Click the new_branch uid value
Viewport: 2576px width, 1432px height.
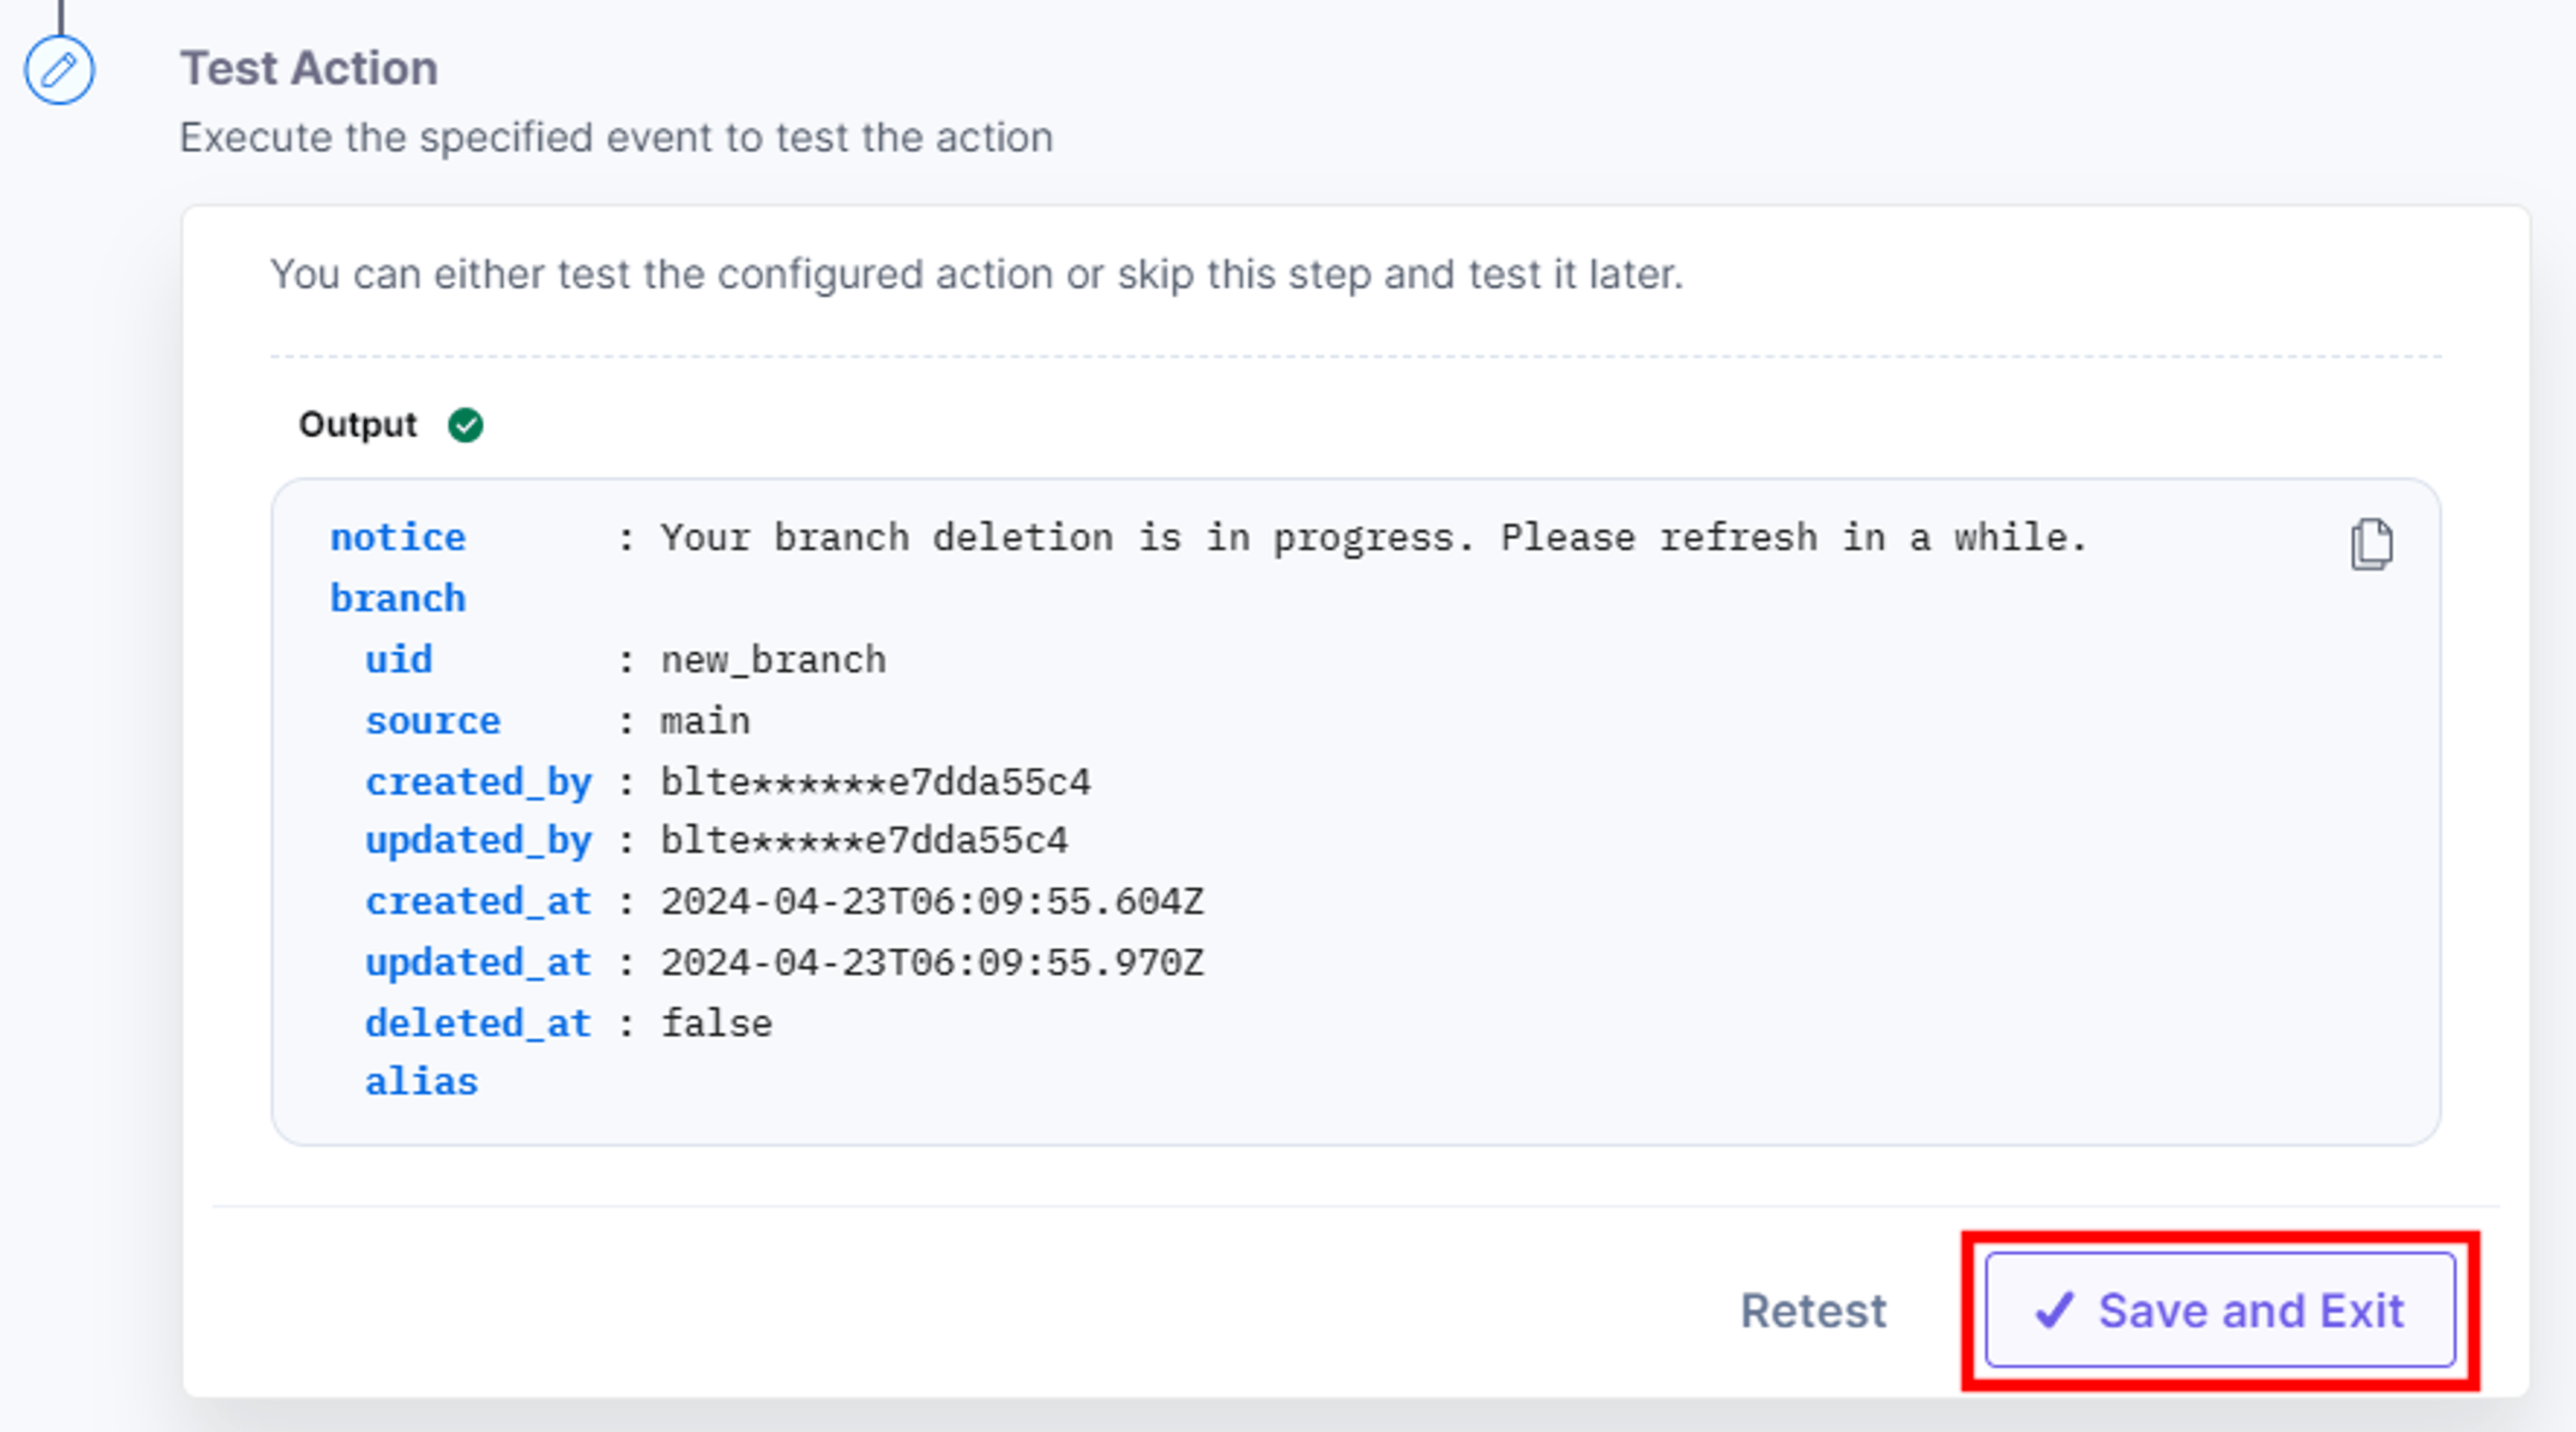[x=773, y=660]
